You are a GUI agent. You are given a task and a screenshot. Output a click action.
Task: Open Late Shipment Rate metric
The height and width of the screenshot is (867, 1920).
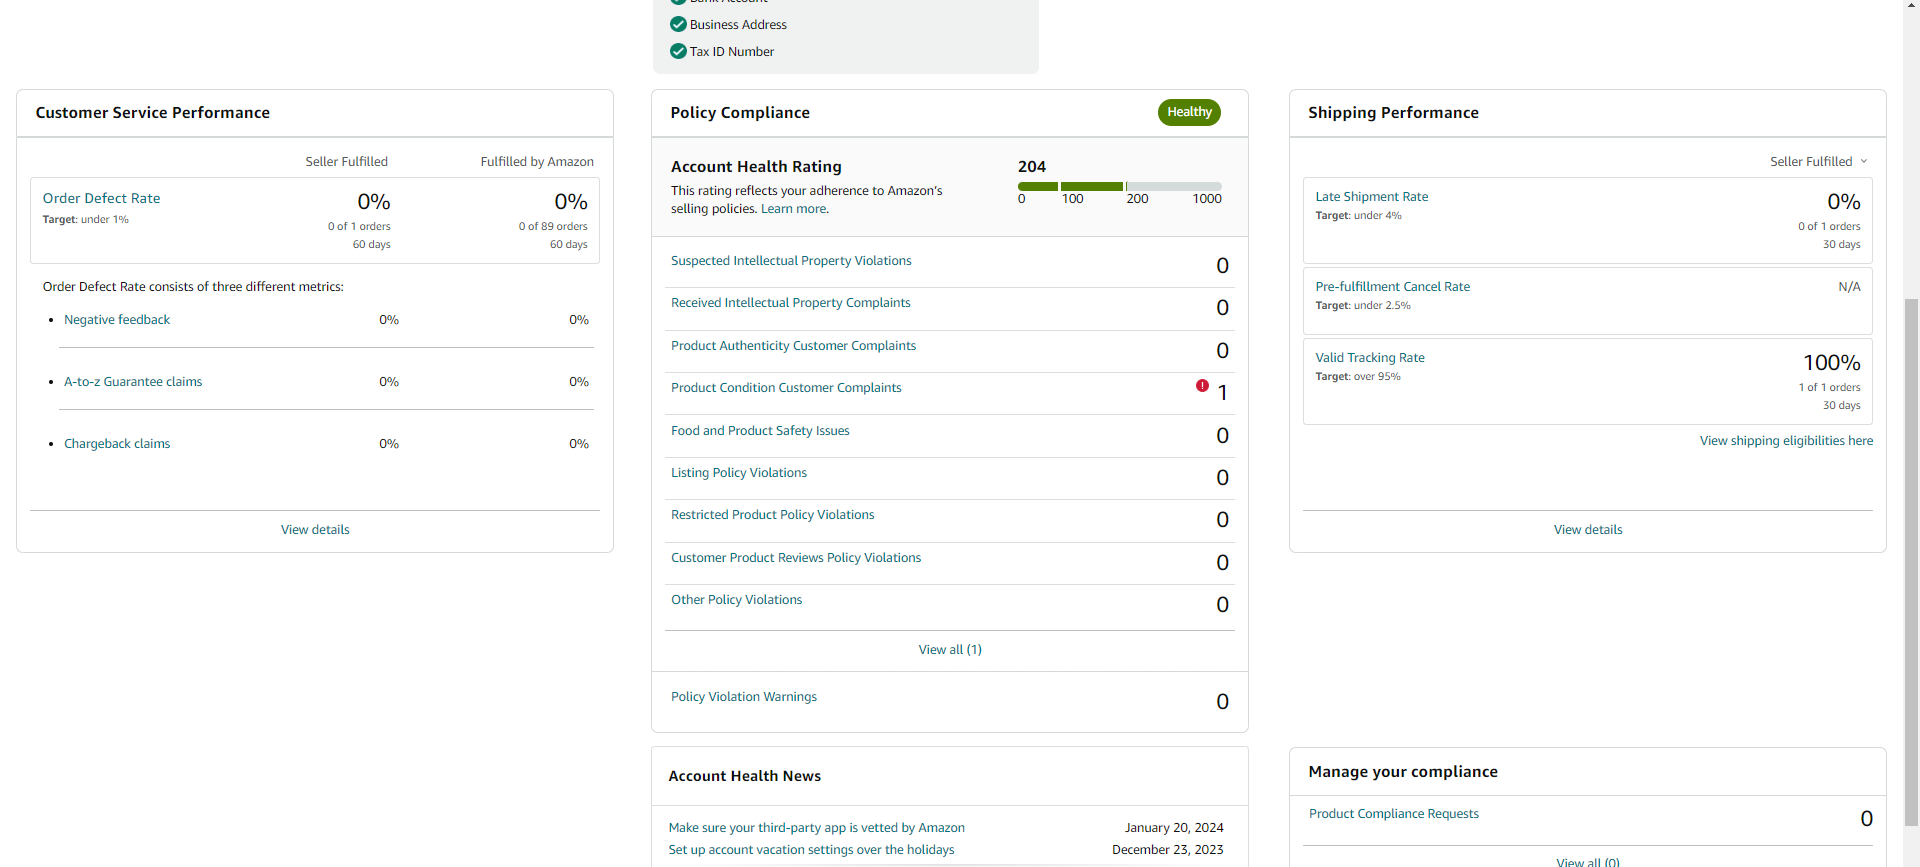[x=1371, y=197]
